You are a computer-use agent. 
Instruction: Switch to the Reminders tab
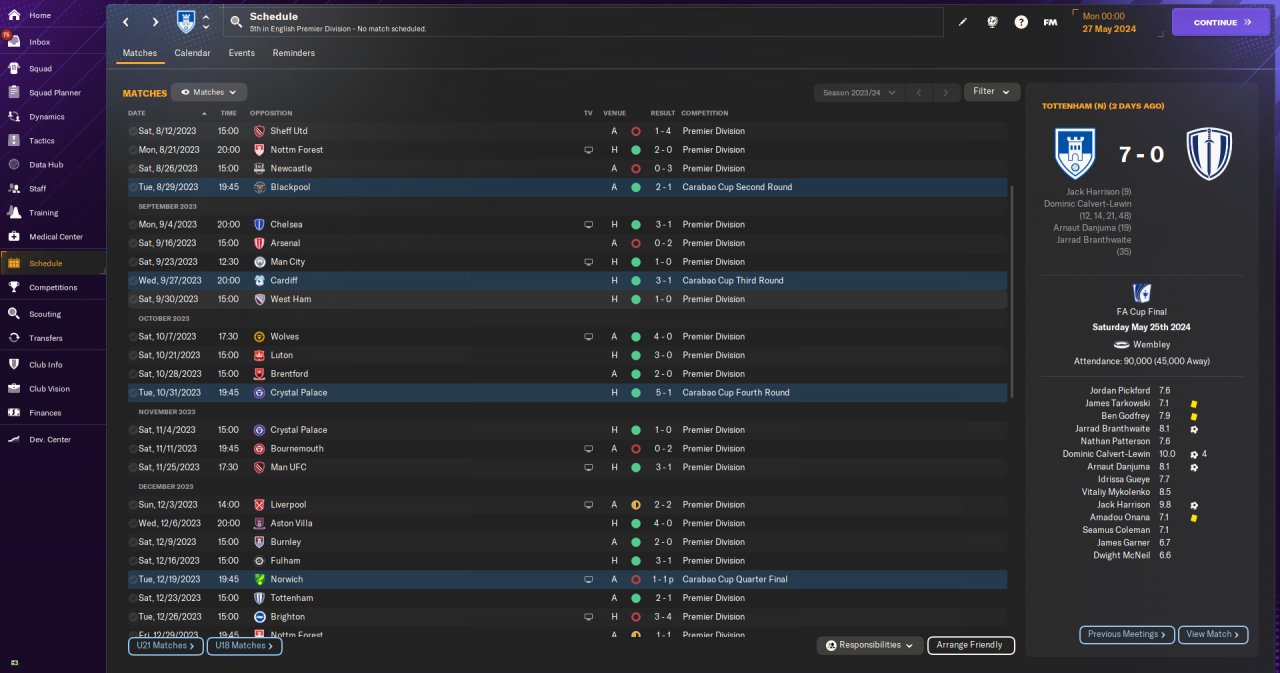coord(294,53)
